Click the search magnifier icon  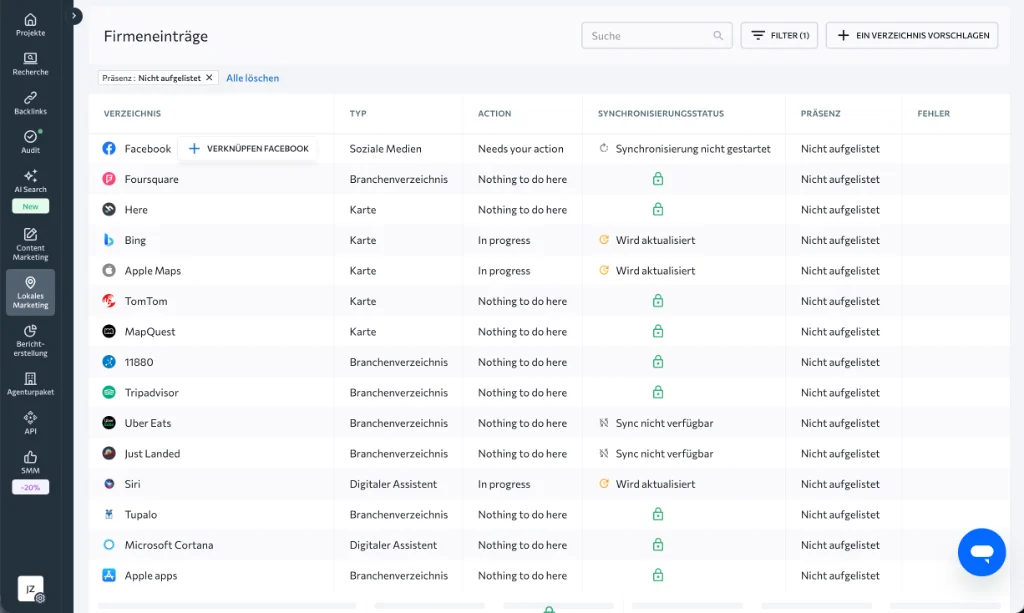[718, 36]
